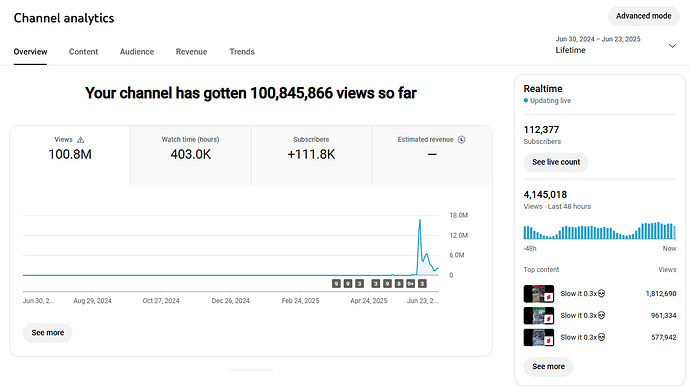Open the third Slow it 0.3x video thumbnail

click(x=539, y=337)
